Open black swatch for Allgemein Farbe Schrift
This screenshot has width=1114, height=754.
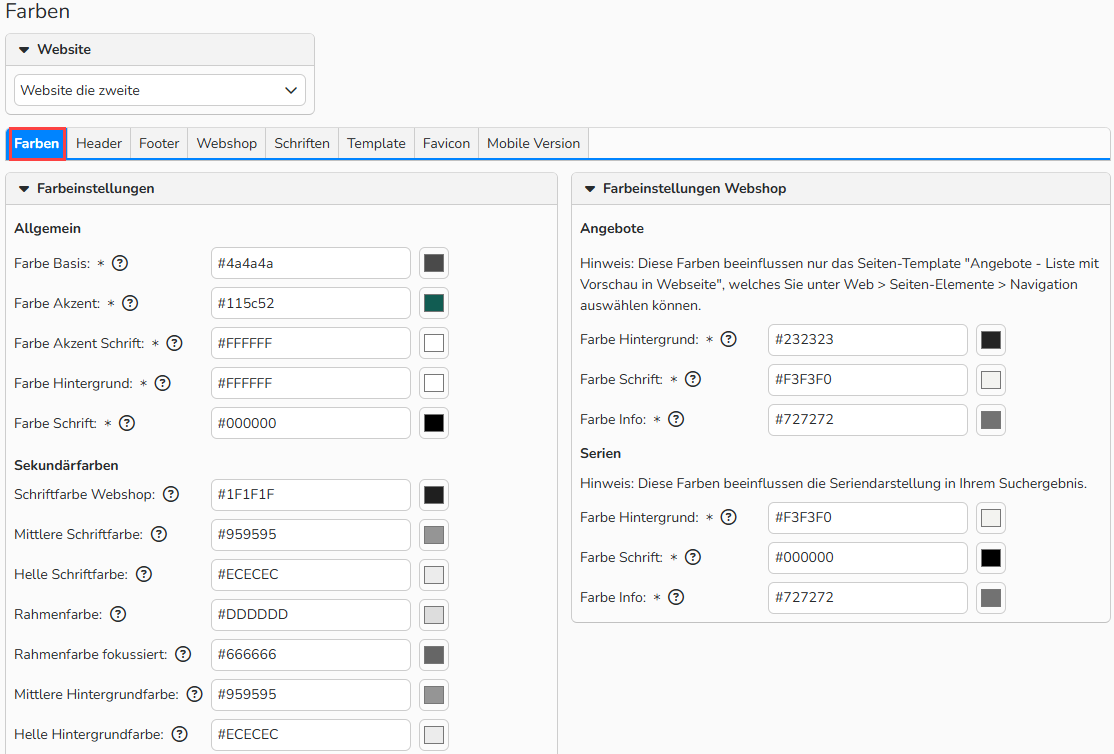434,424
